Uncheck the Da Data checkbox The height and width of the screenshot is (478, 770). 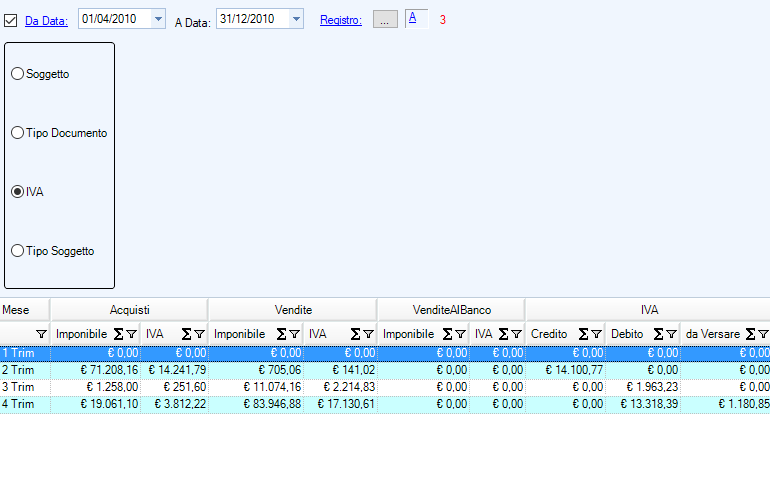tap(11, 19)
